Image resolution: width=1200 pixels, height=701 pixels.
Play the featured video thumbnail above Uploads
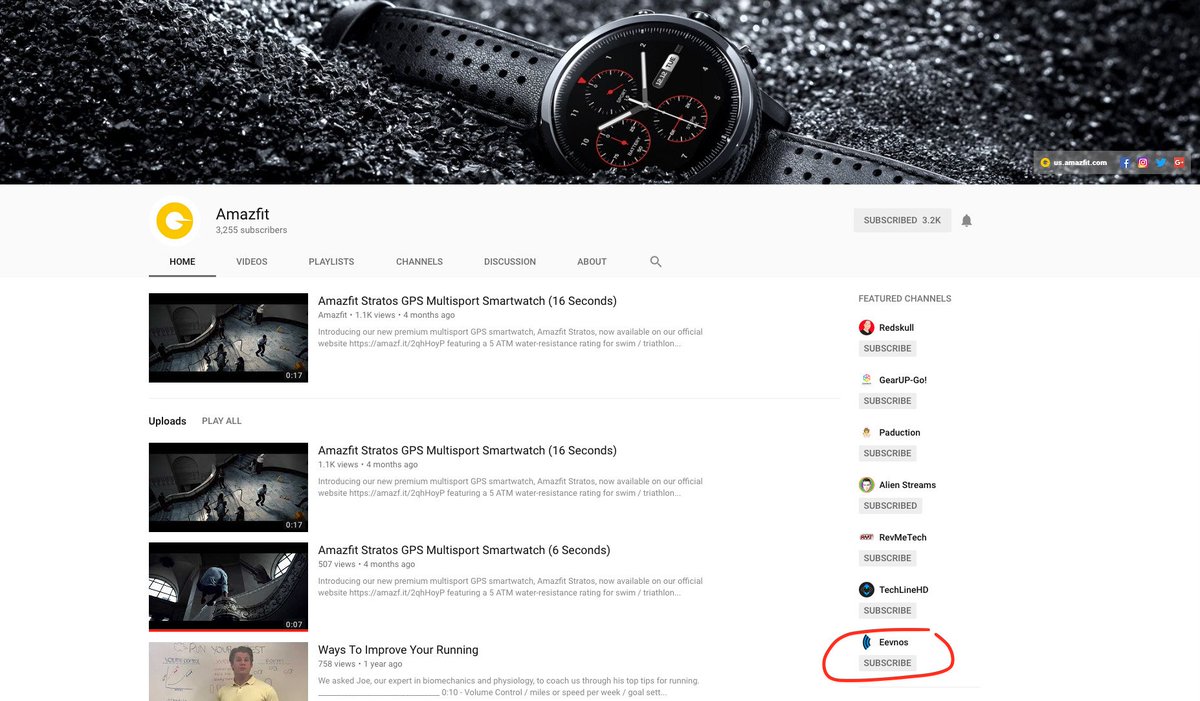point(228,338)
